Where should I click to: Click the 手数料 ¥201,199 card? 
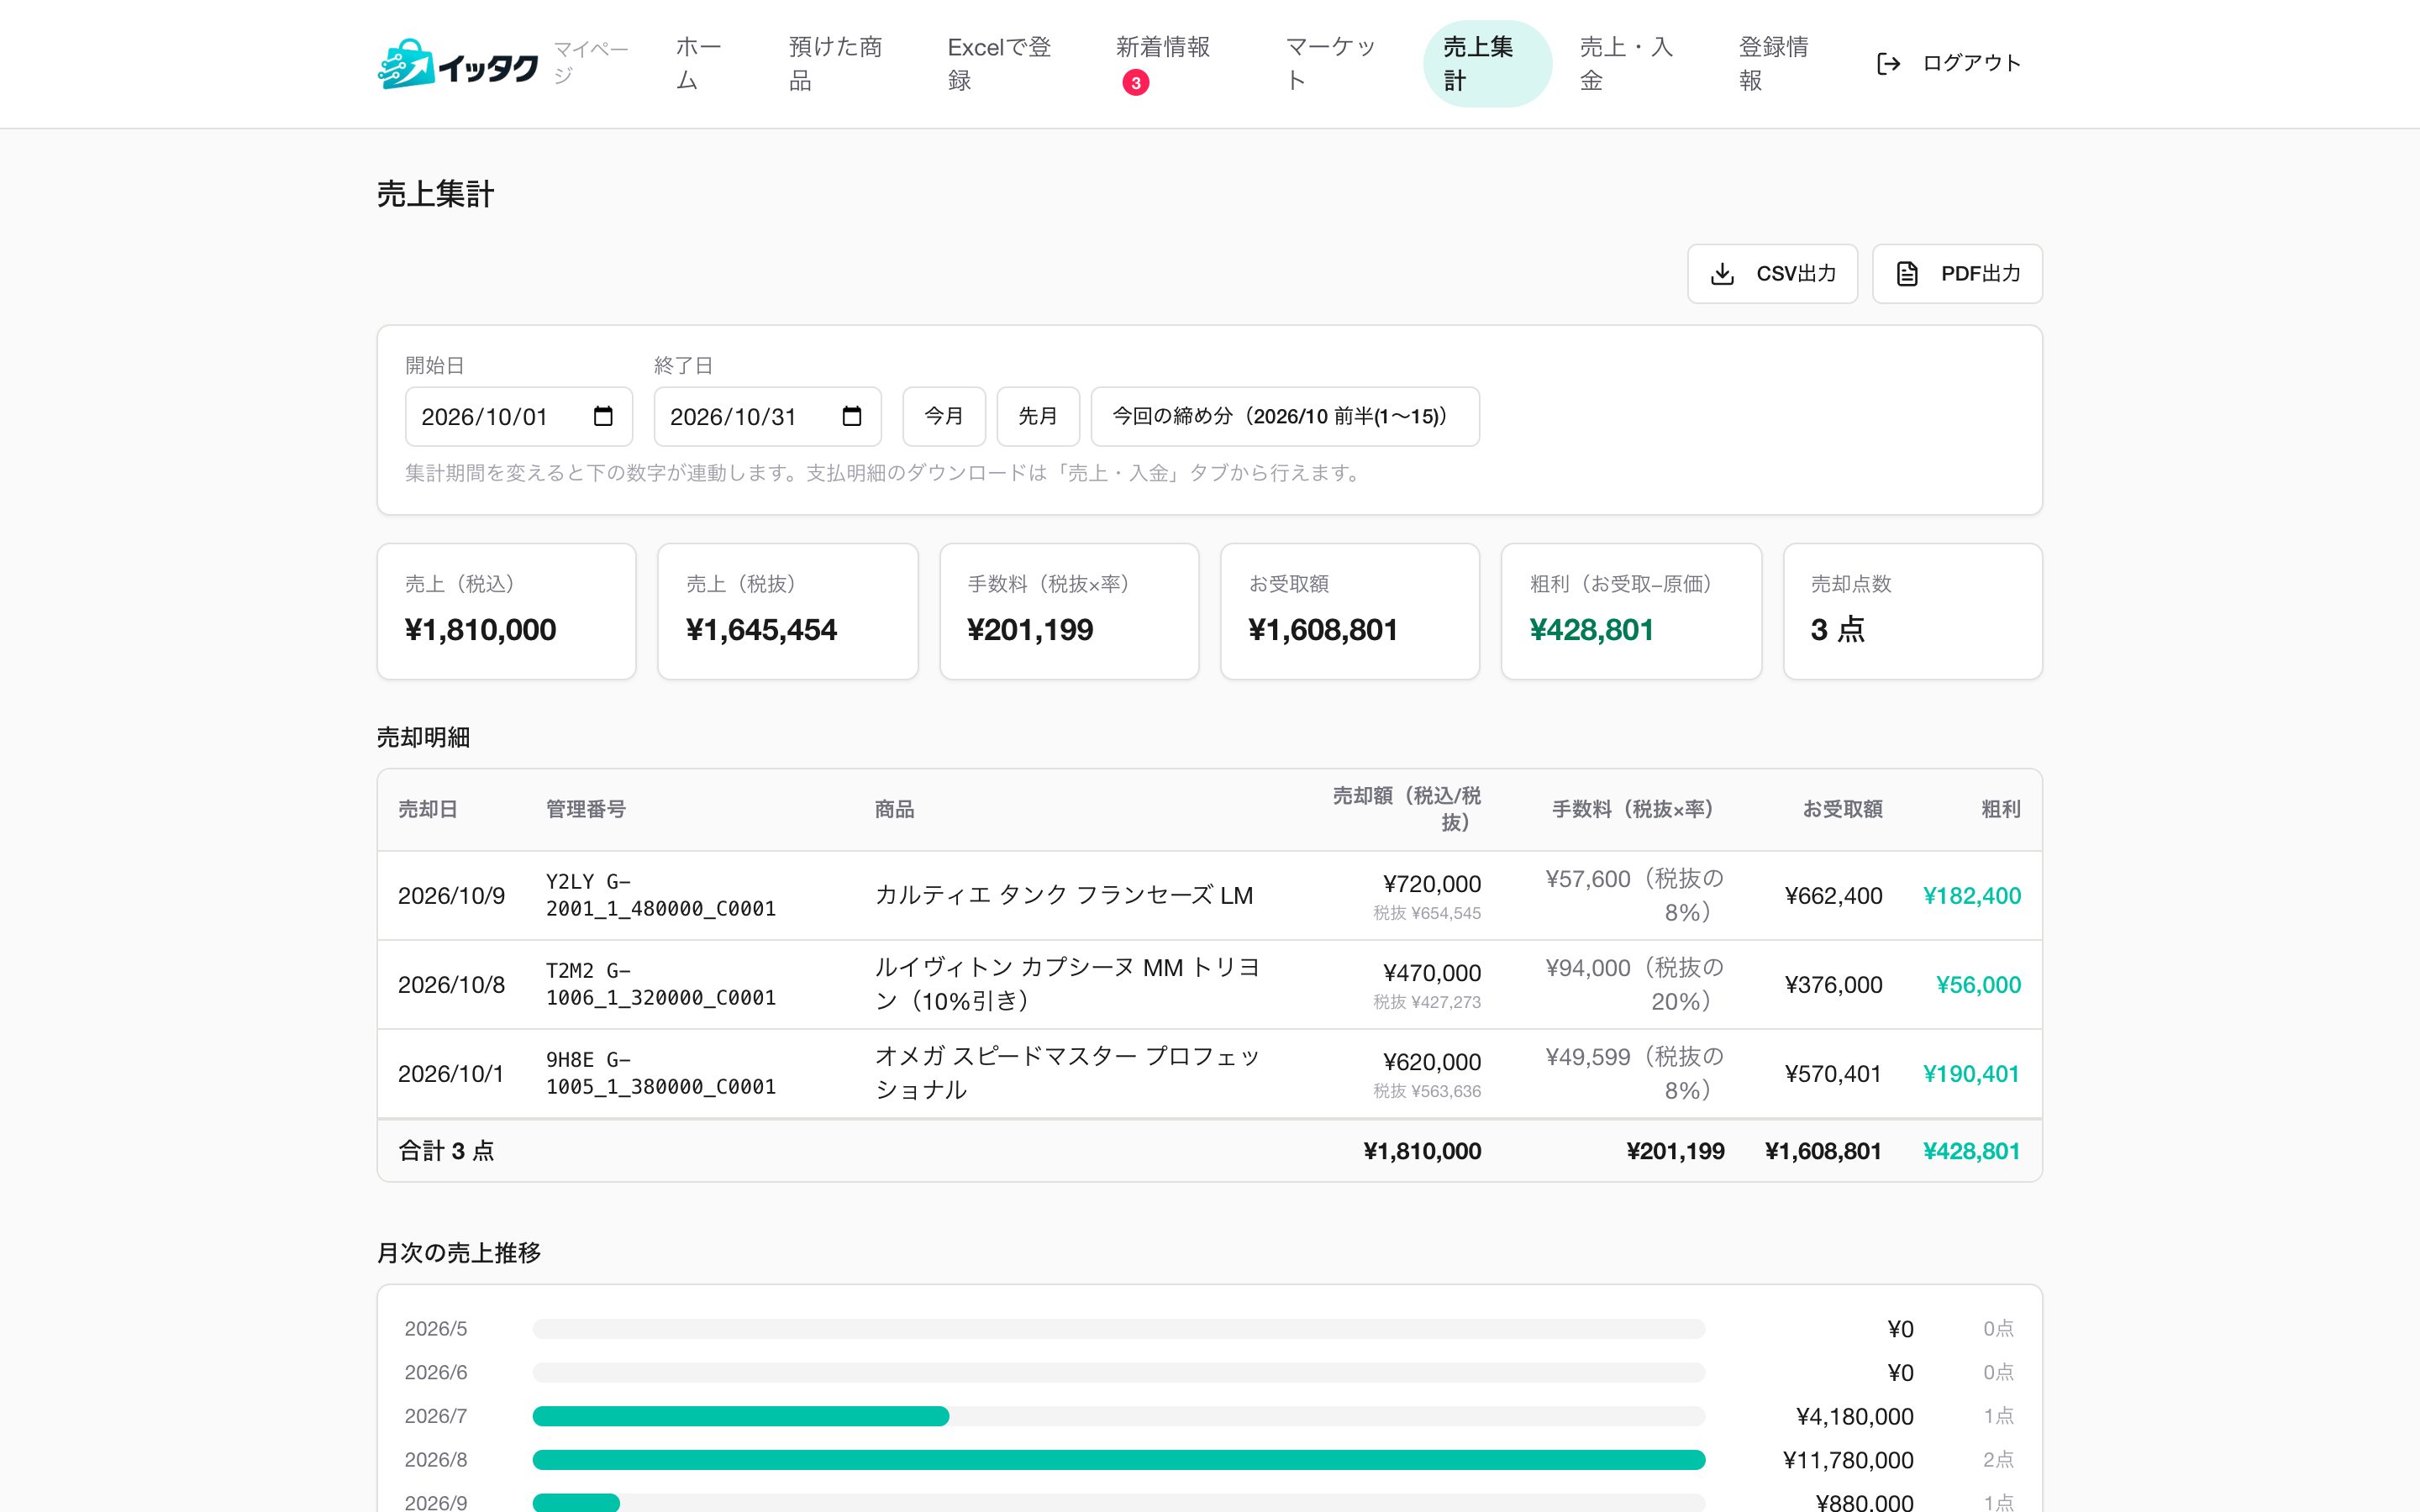[x=1069, y=611]
